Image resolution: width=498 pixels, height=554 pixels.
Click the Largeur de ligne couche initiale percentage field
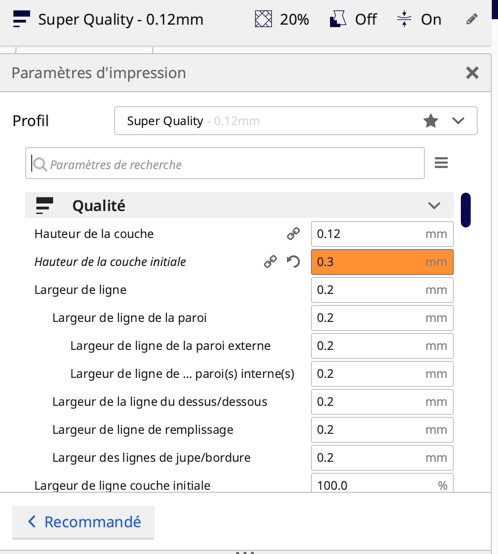click(x=382, y=483)
